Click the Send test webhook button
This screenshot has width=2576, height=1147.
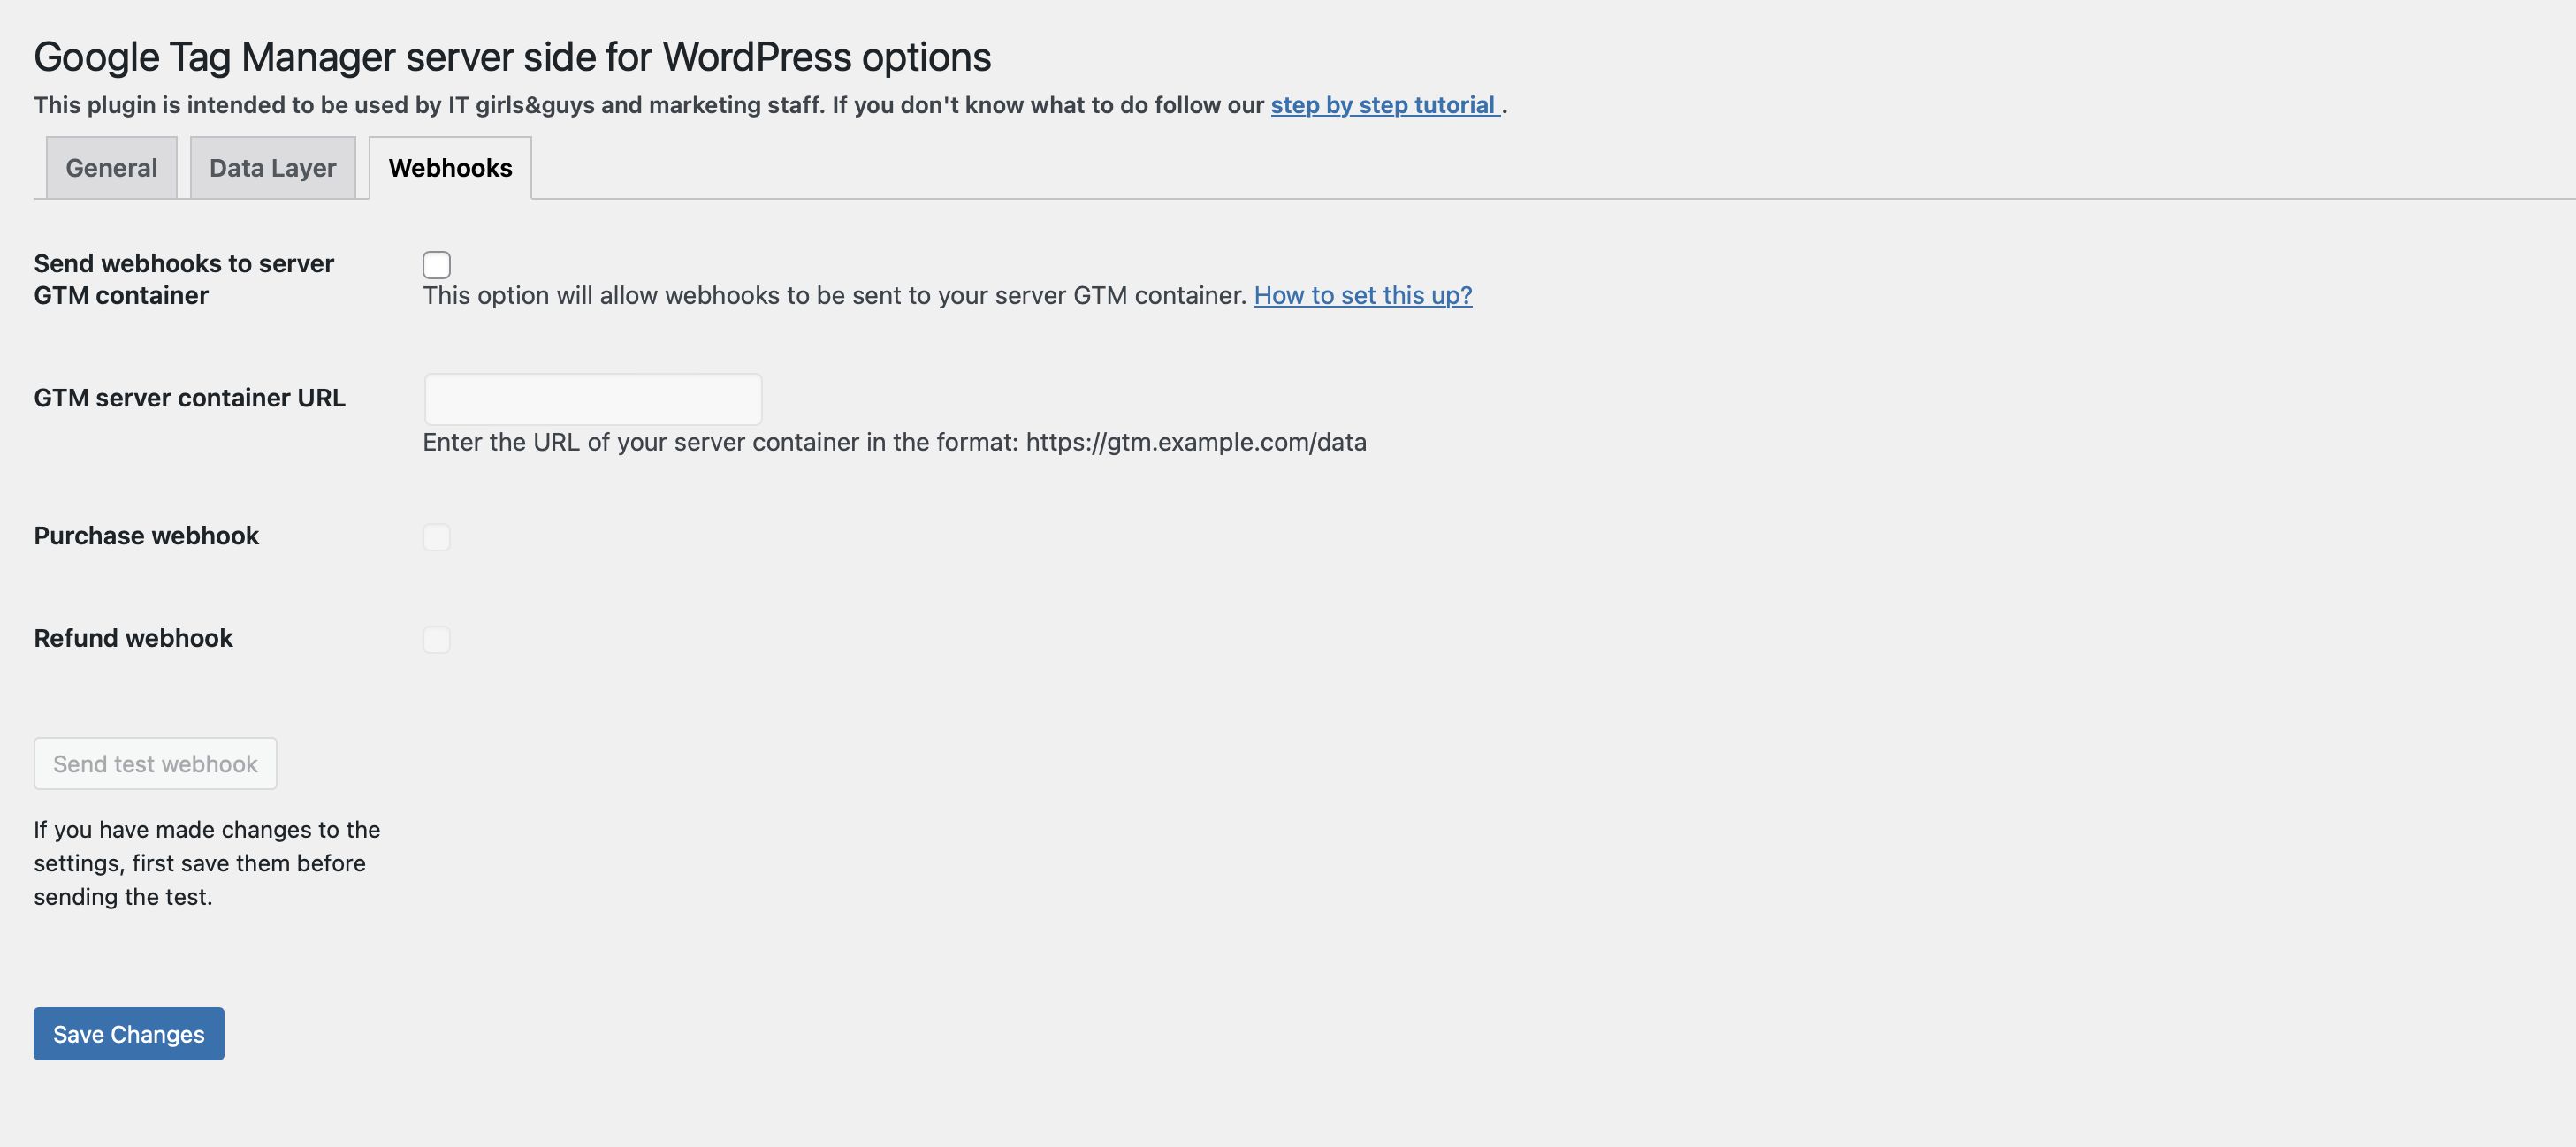click(155, 764)
